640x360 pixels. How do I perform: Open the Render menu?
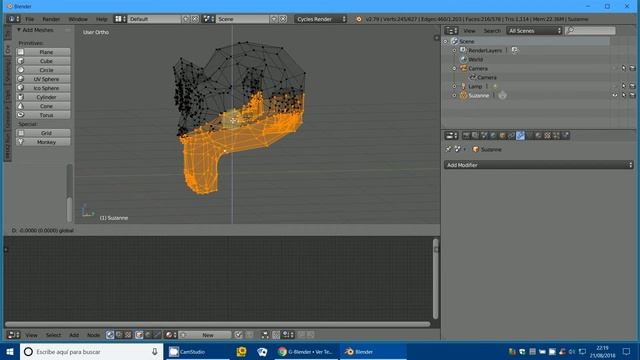[x=51, y=19]
